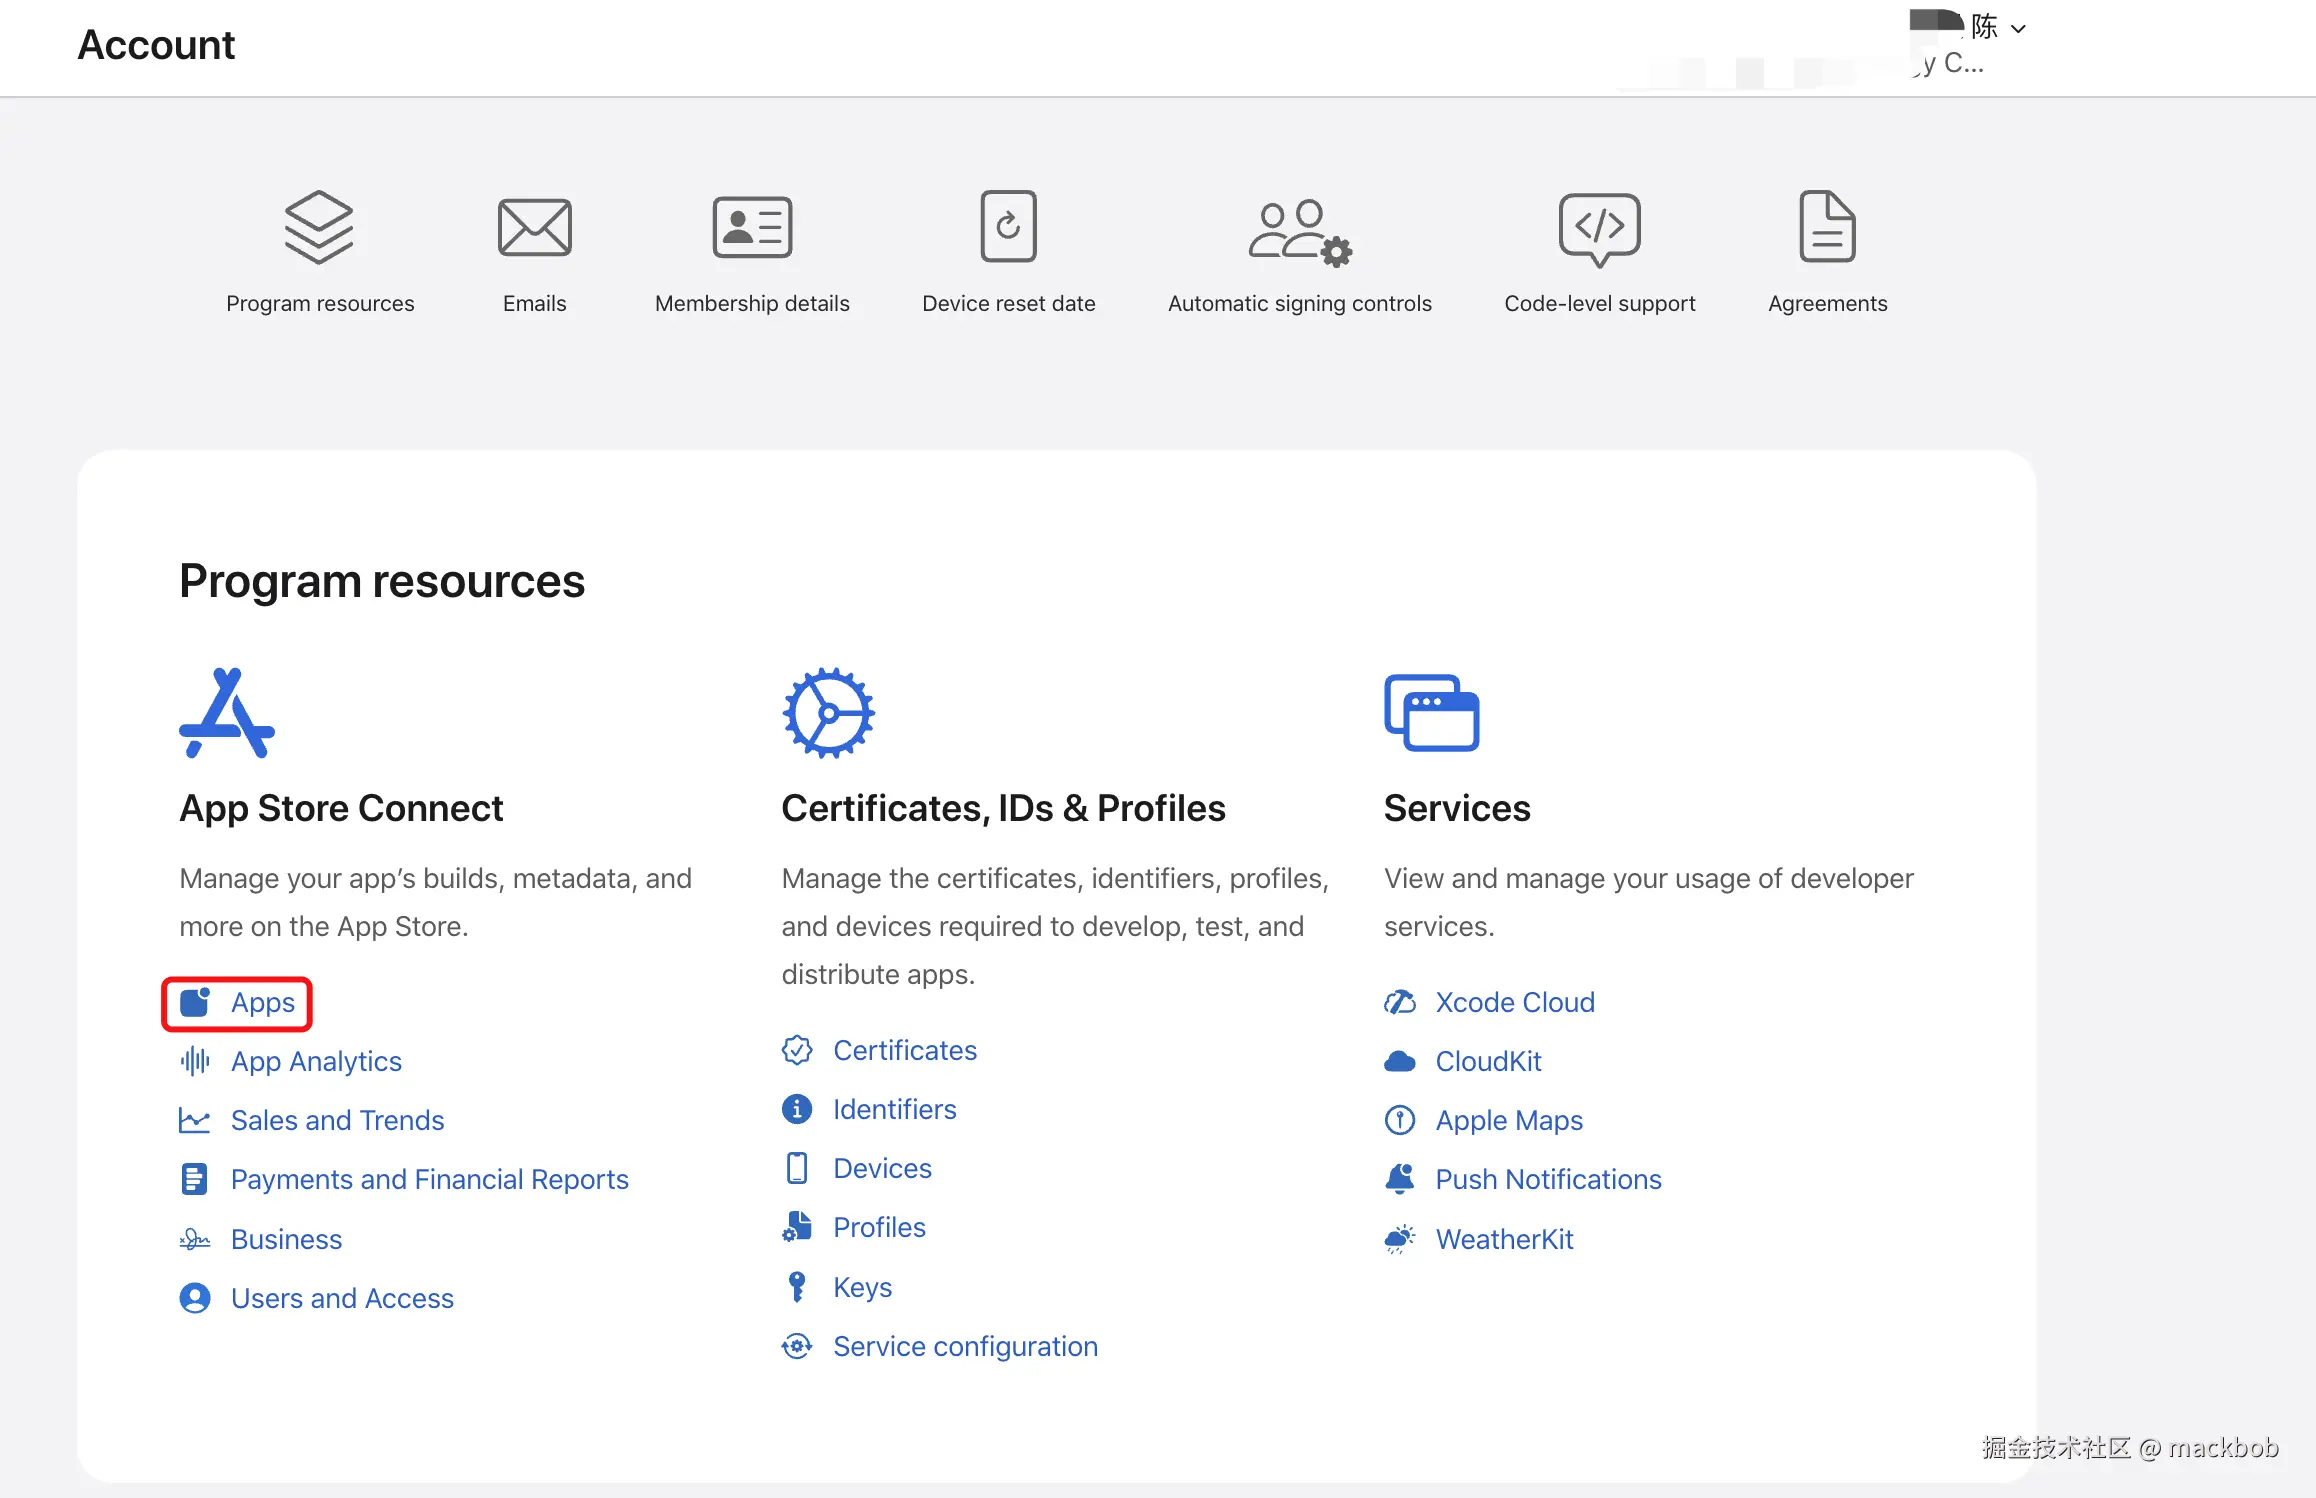Go to Identifiers
2316x1498 pixels.
[x=895, y=1109]
